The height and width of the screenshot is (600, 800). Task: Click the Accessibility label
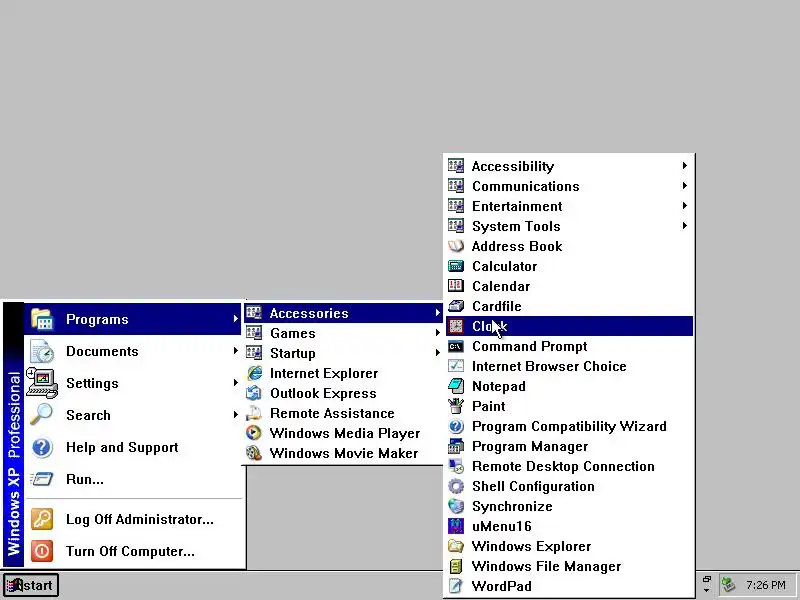coord(513,166)
